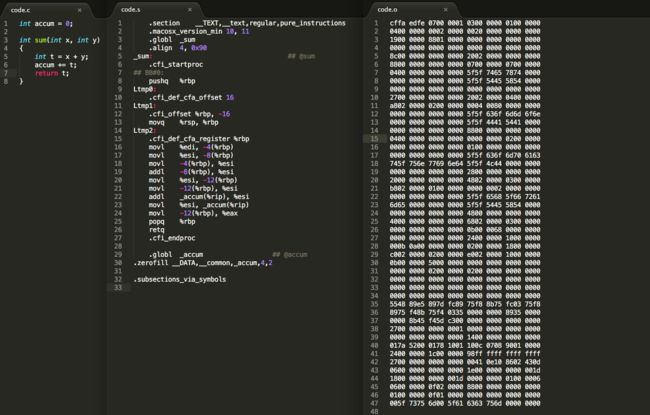The image size is (650, 415).
Task: Switch to the code.o tab
Action: (x=387, y=10)
